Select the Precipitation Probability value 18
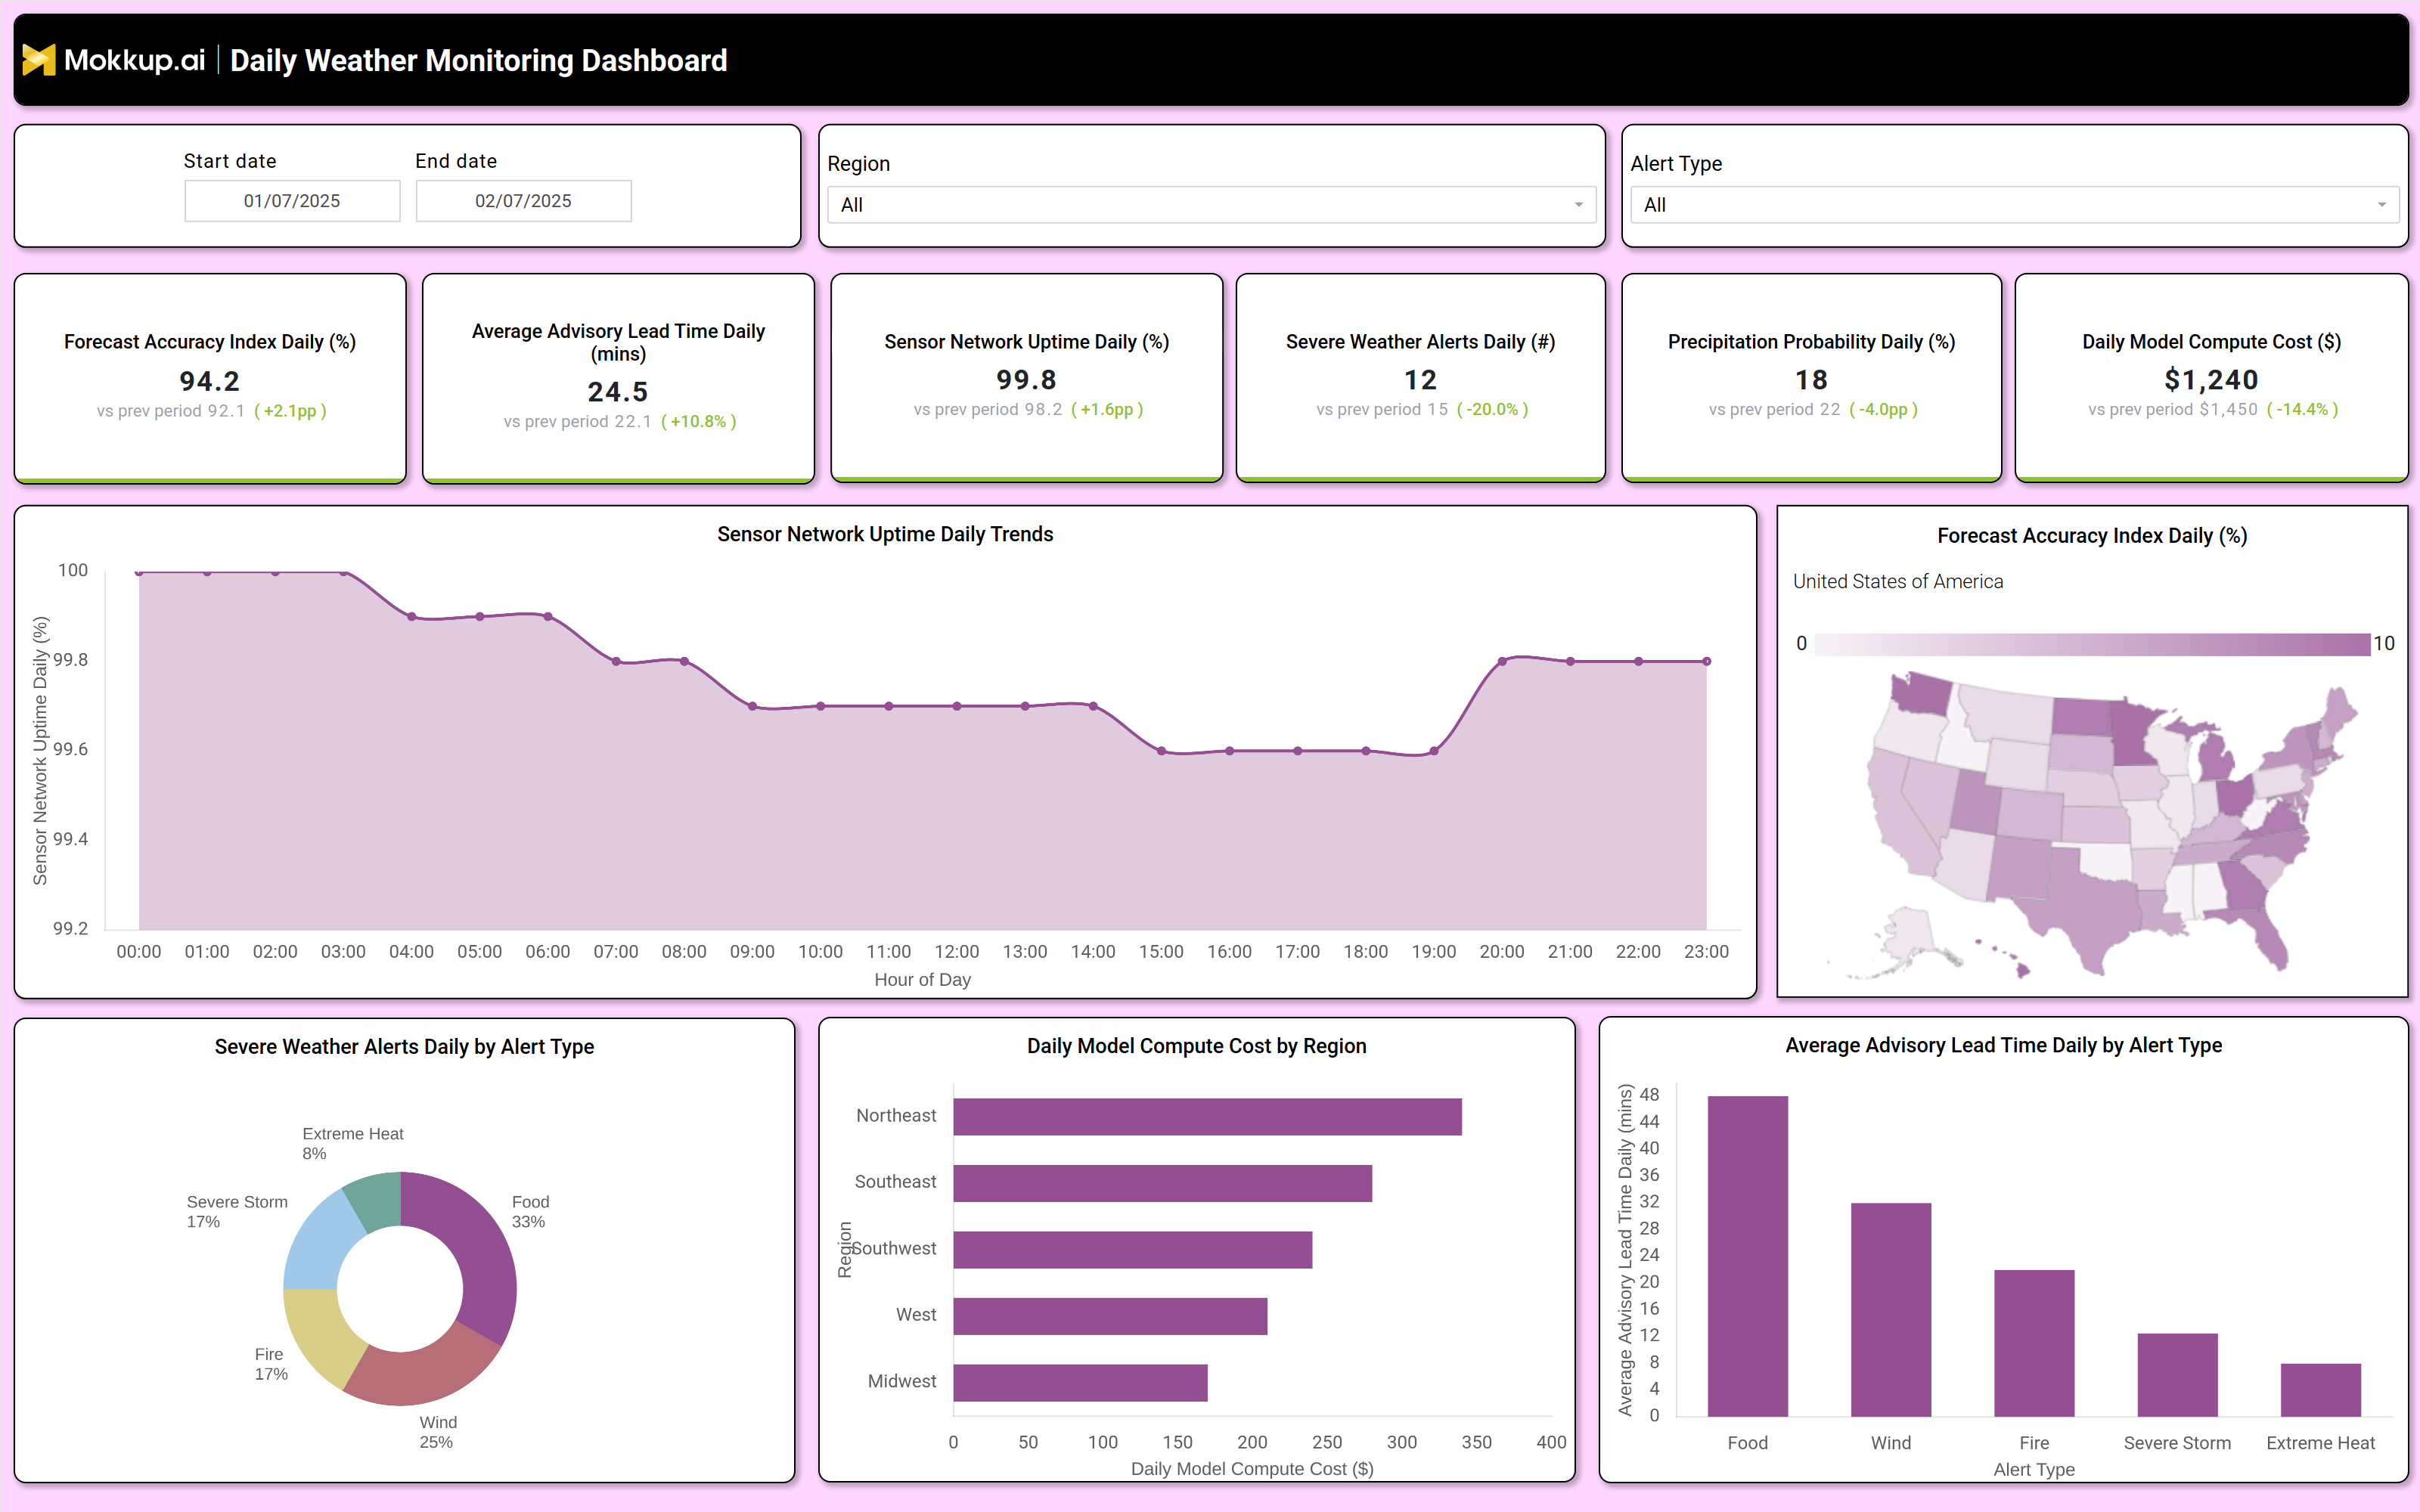Image resolution: width=2420 pixels, height=1512 pixels. (x=1811, y=380)
